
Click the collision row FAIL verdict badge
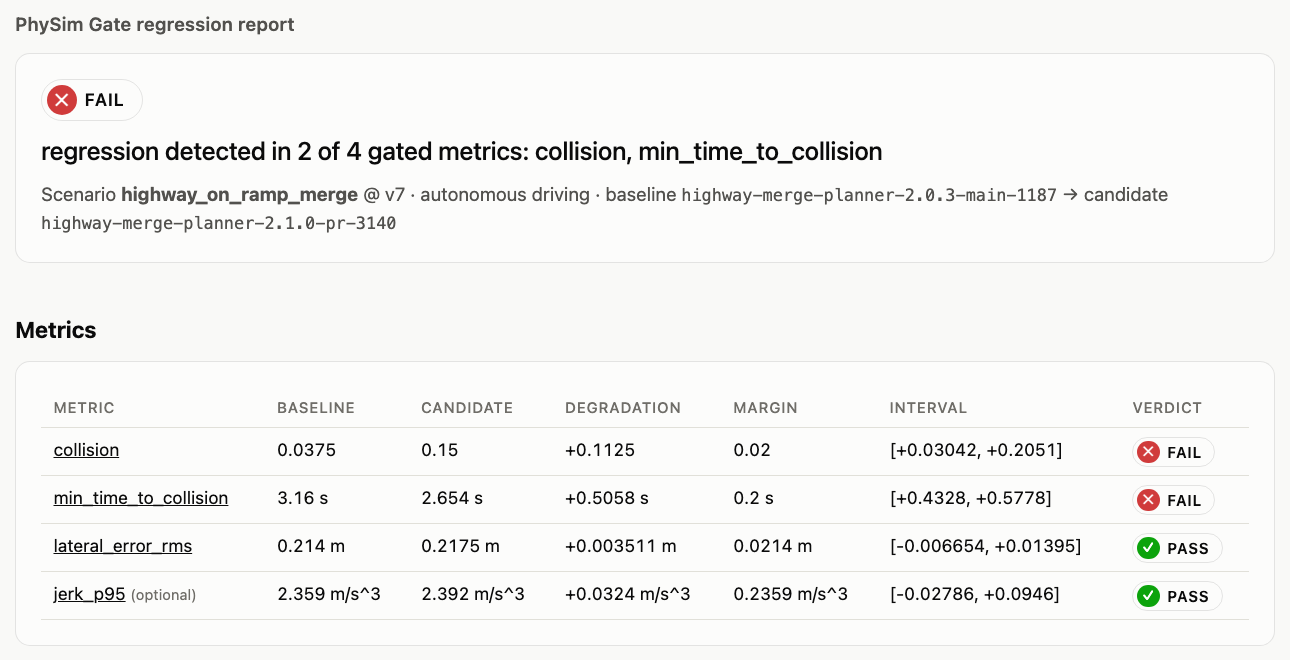1174,452
